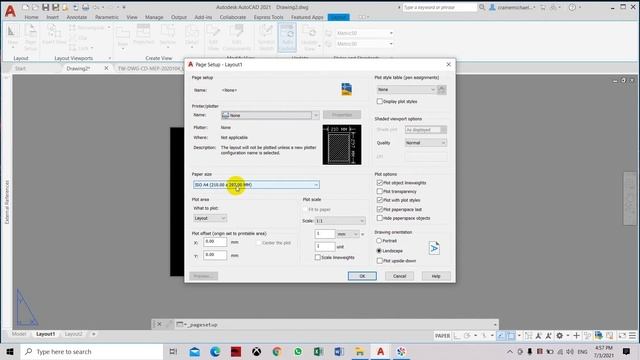Open the What to plot dropdown

coord(210,218)
